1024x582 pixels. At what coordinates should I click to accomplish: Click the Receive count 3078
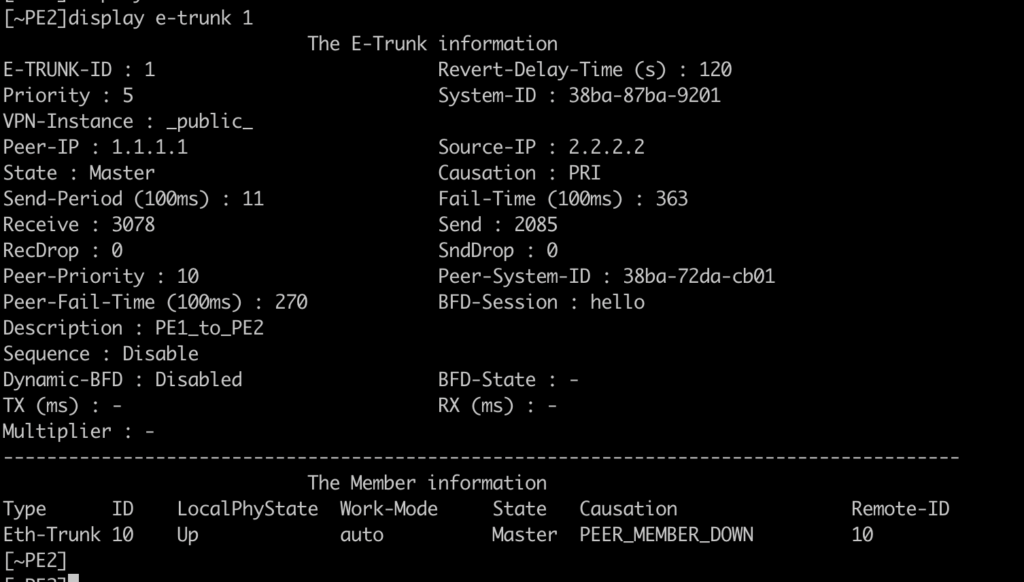pyautogui.click(x=133, y=225)
